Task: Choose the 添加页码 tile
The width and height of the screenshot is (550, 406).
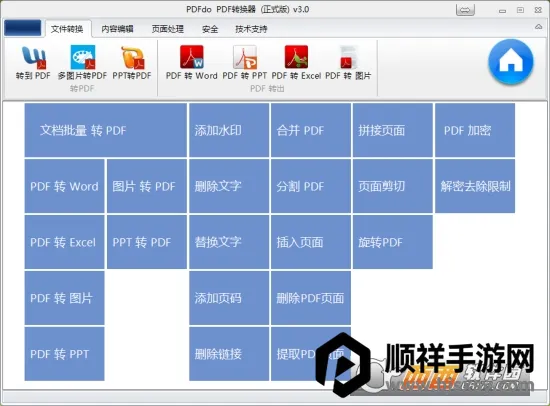Action: click(x=229, y=298)
